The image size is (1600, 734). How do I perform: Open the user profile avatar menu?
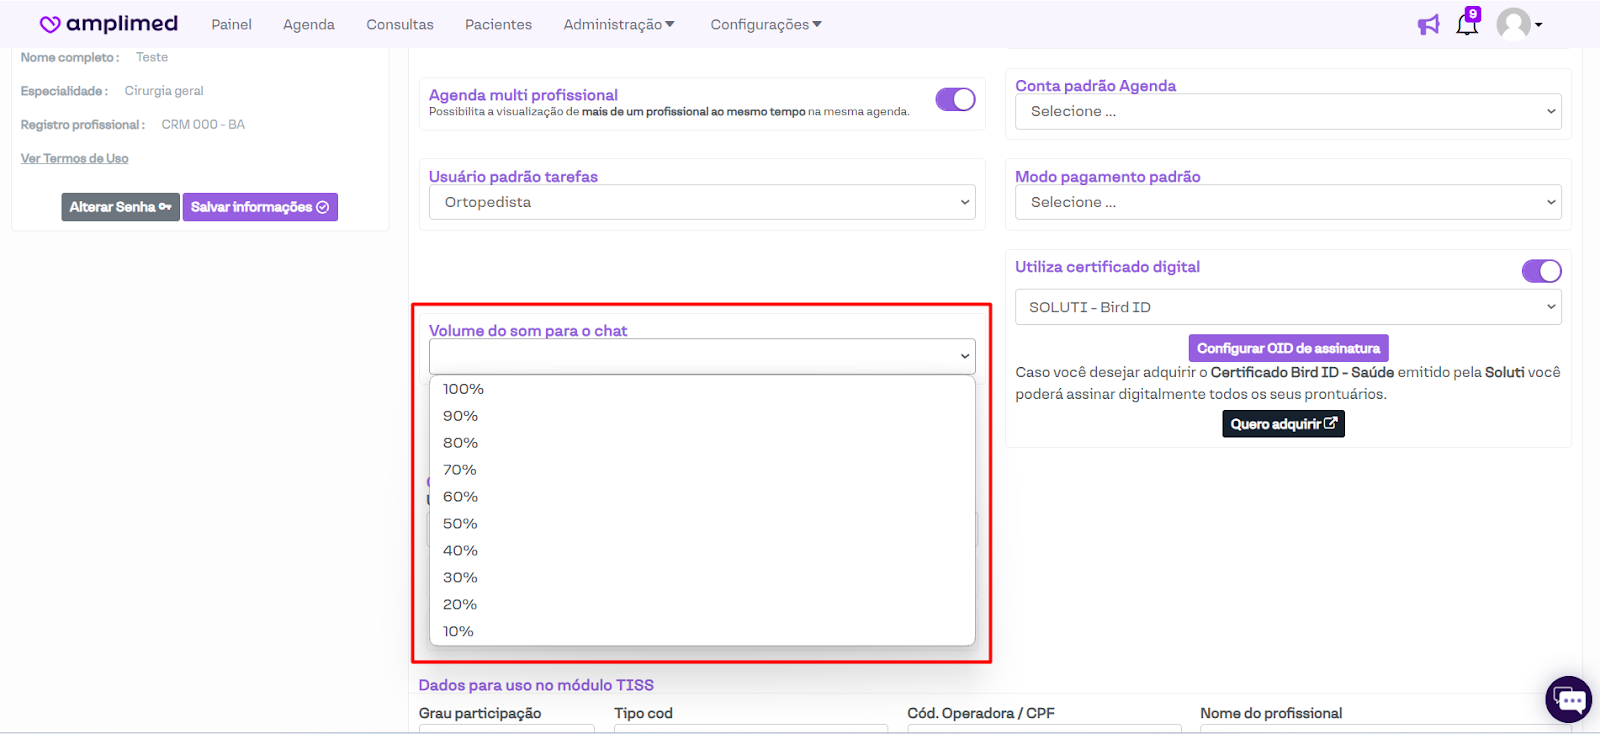[x=1517, y=24]
